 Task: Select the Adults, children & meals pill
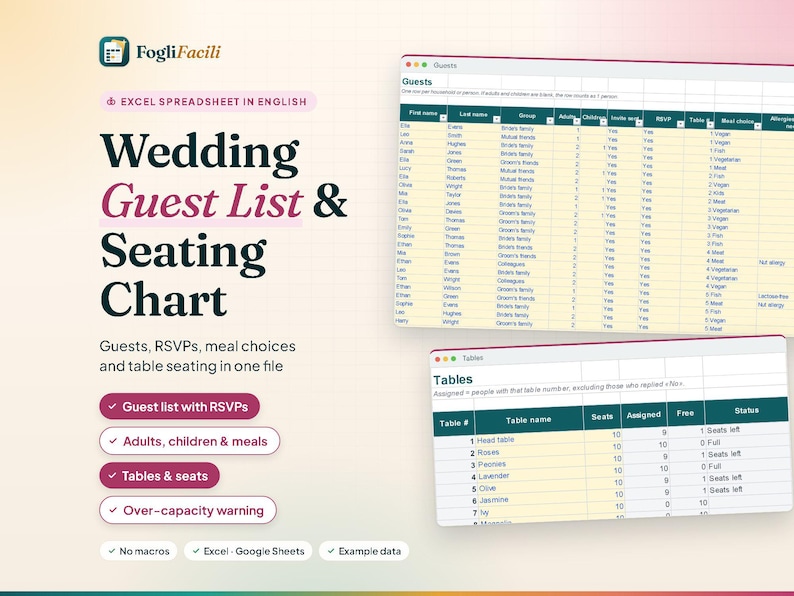click(189, 441)
